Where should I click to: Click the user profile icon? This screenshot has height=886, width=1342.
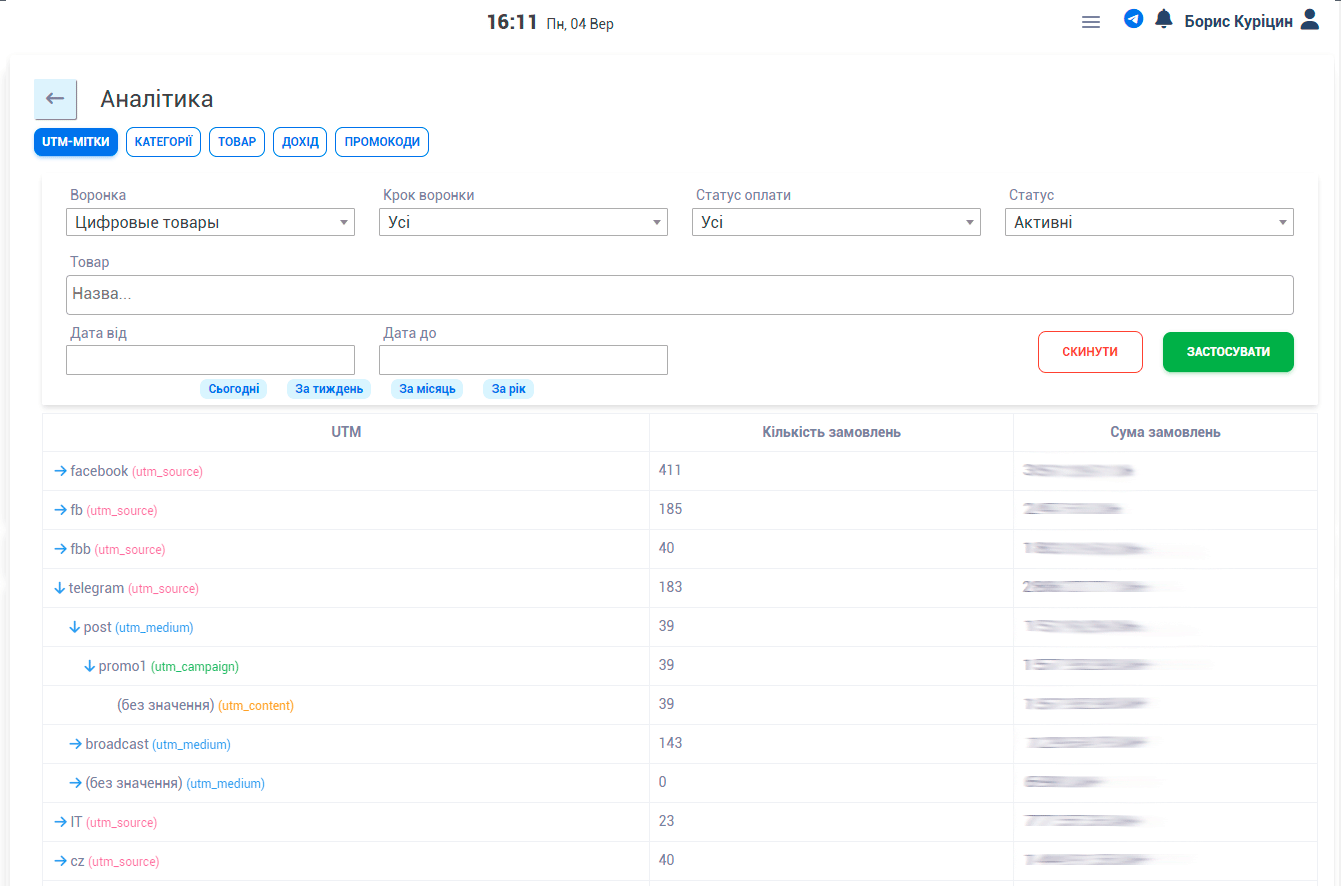click(x=1310, y=20)
